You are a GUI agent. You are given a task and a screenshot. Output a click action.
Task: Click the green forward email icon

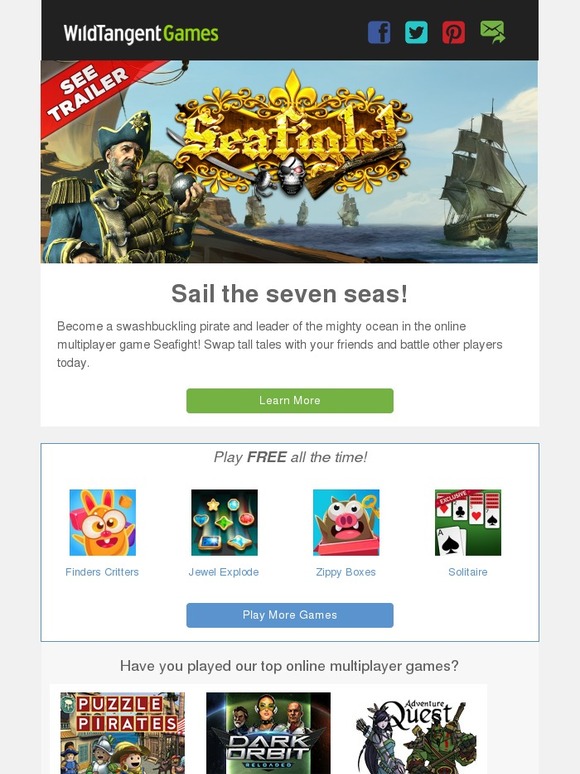pos(492,32)
